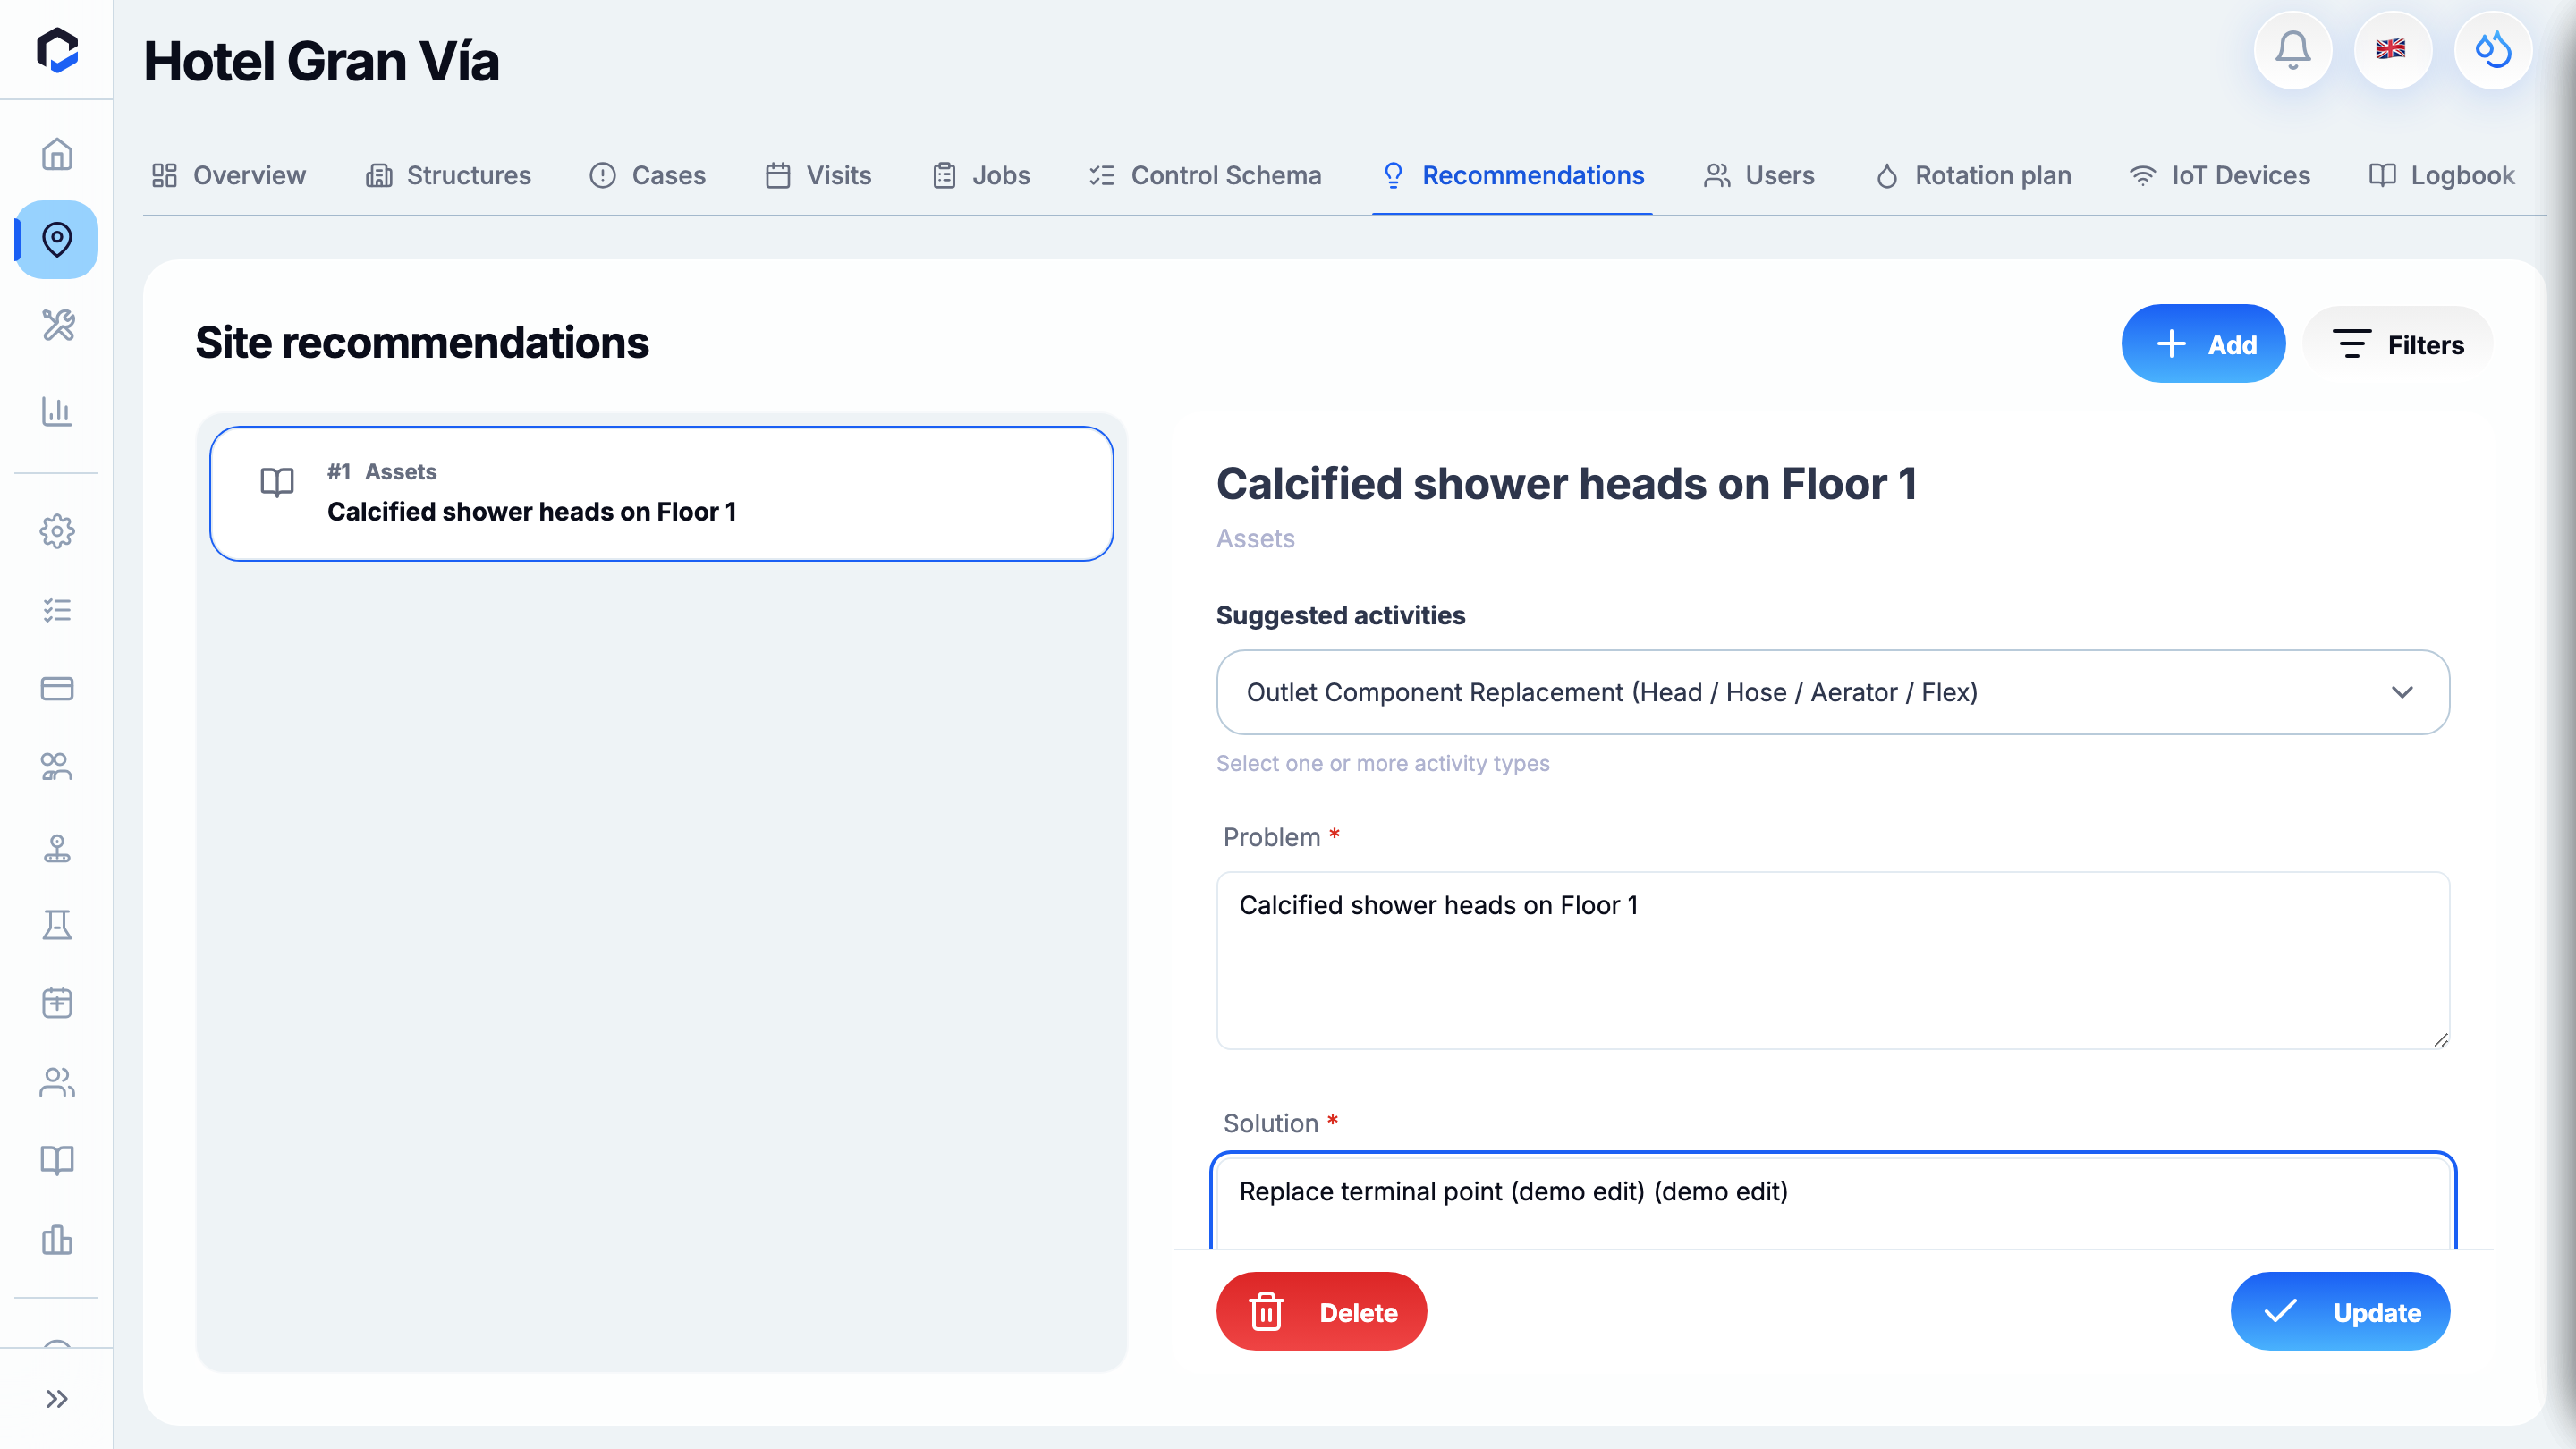Image resolution: width=2576 pixels, height=1449 pixels.
Task: Open the calendar plus sidebar icon
Action: (x=57, y=1003)
